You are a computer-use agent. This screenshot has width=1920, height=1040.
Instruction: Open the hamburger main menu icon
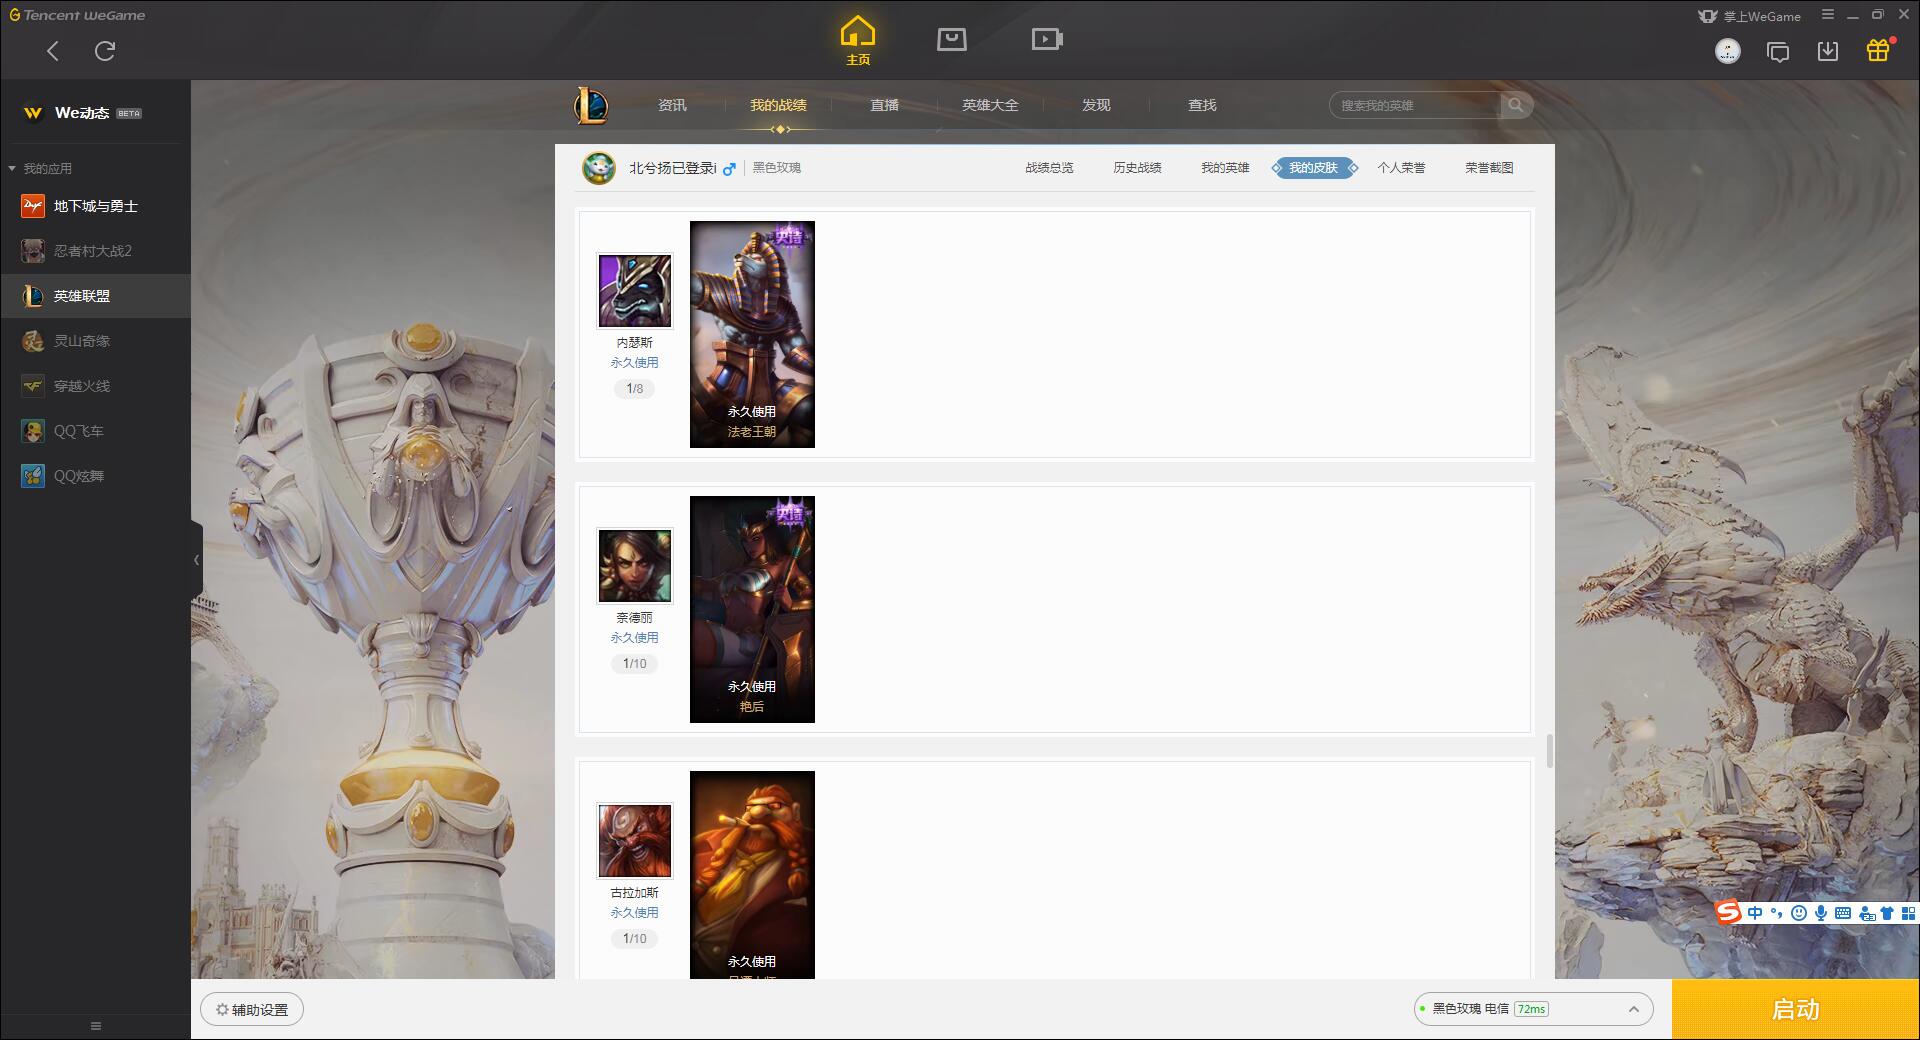point(1828,15)
